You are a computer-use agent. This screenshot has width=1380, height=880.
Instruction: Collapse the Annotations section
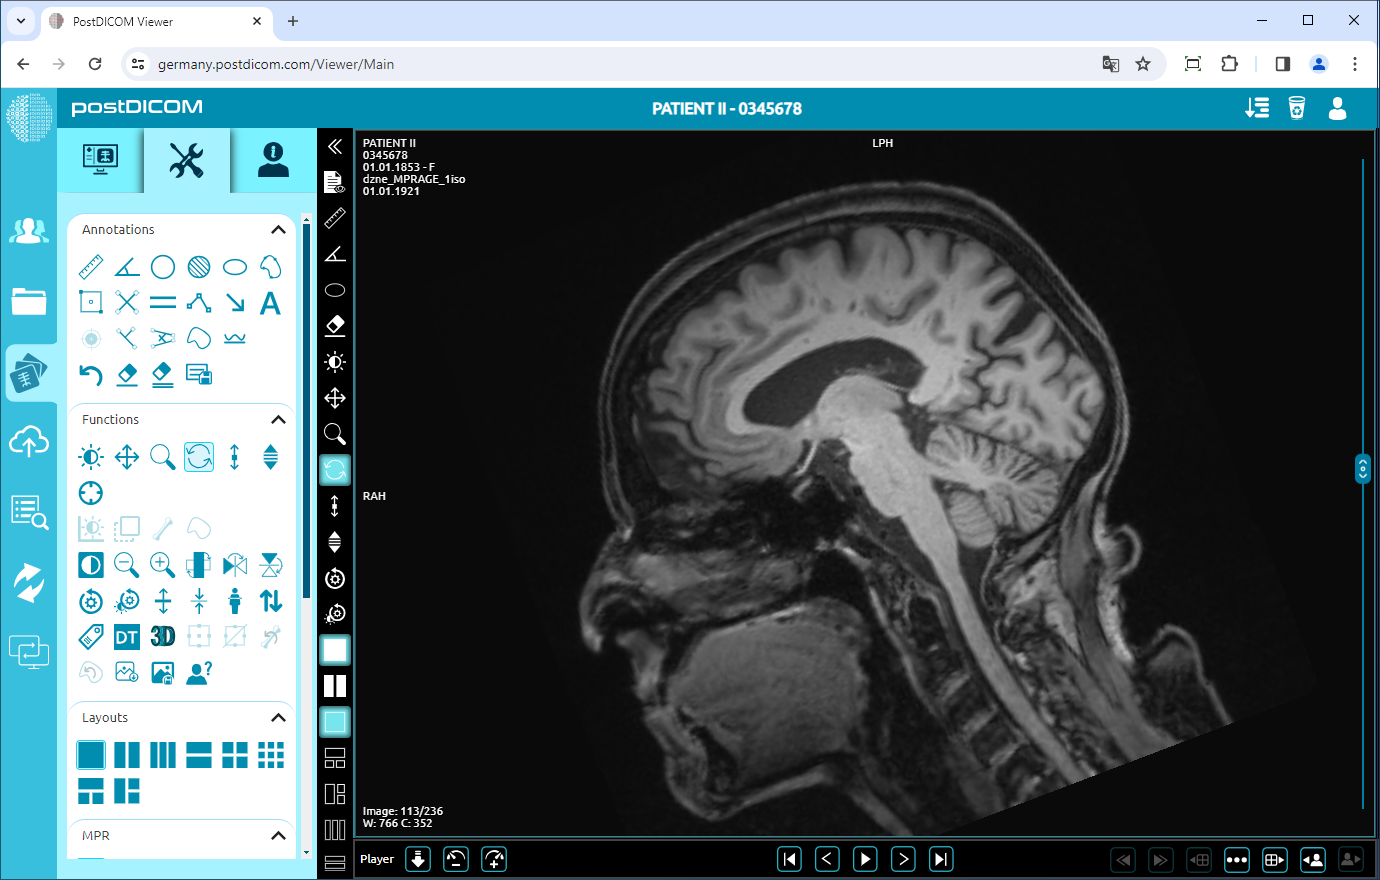278,229
